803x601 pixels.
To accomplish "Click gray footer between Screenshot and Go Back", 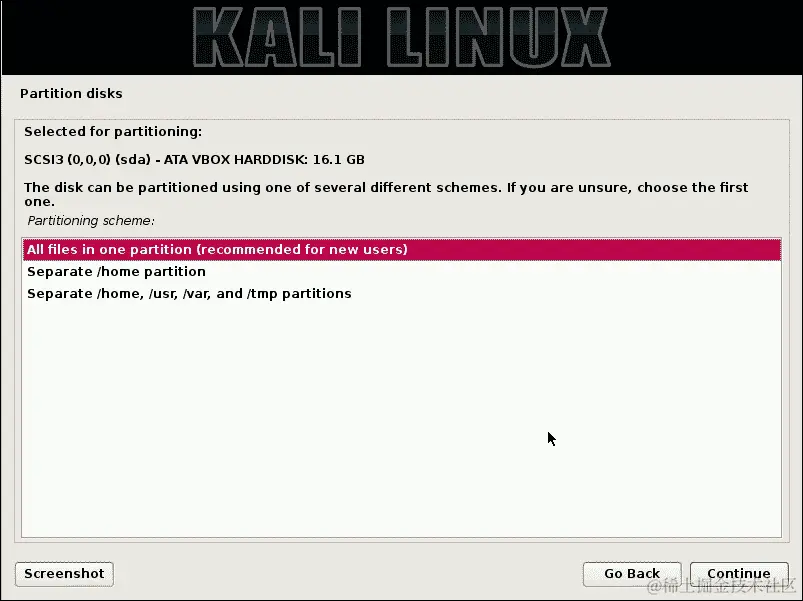I will [348, 574].
